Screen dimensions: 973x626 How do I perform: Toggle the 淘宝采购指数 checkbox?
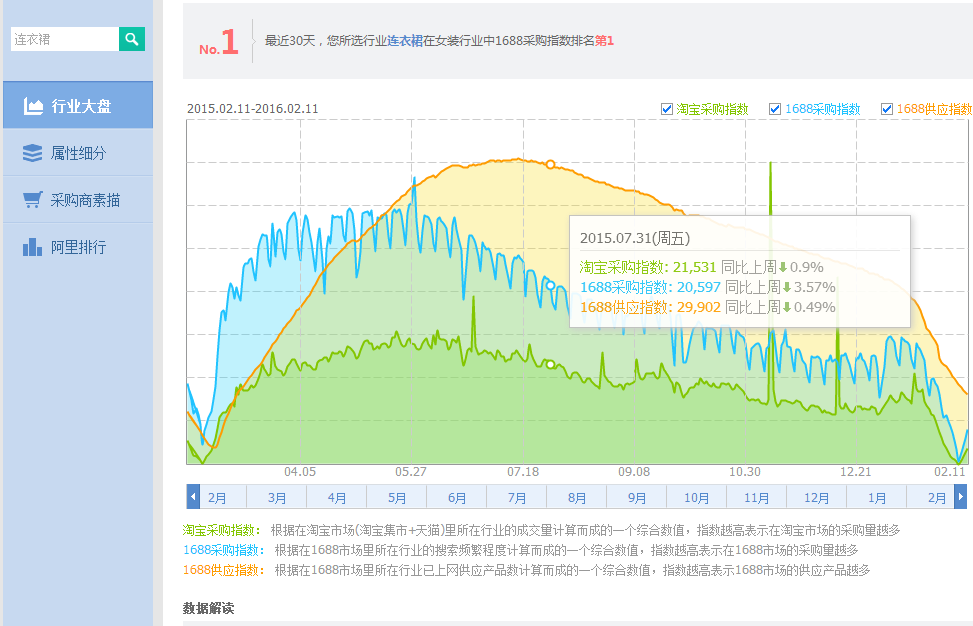point(667,109)
